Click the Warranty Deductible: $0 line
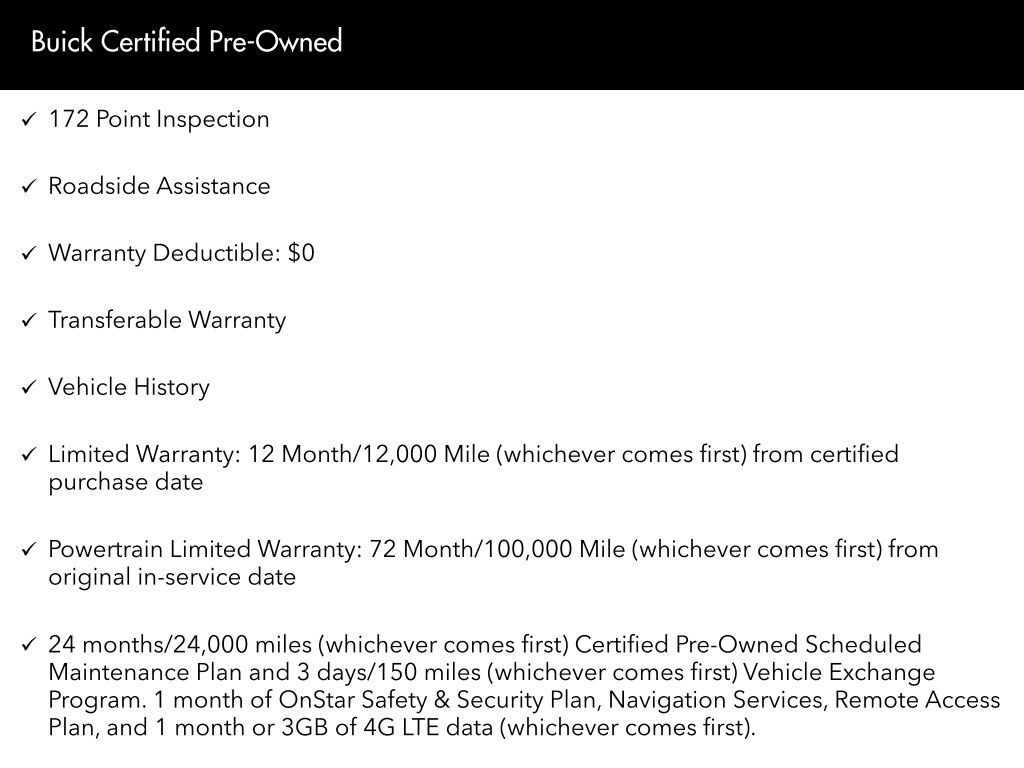1024x768 pixels. click(x=181, y=253)
